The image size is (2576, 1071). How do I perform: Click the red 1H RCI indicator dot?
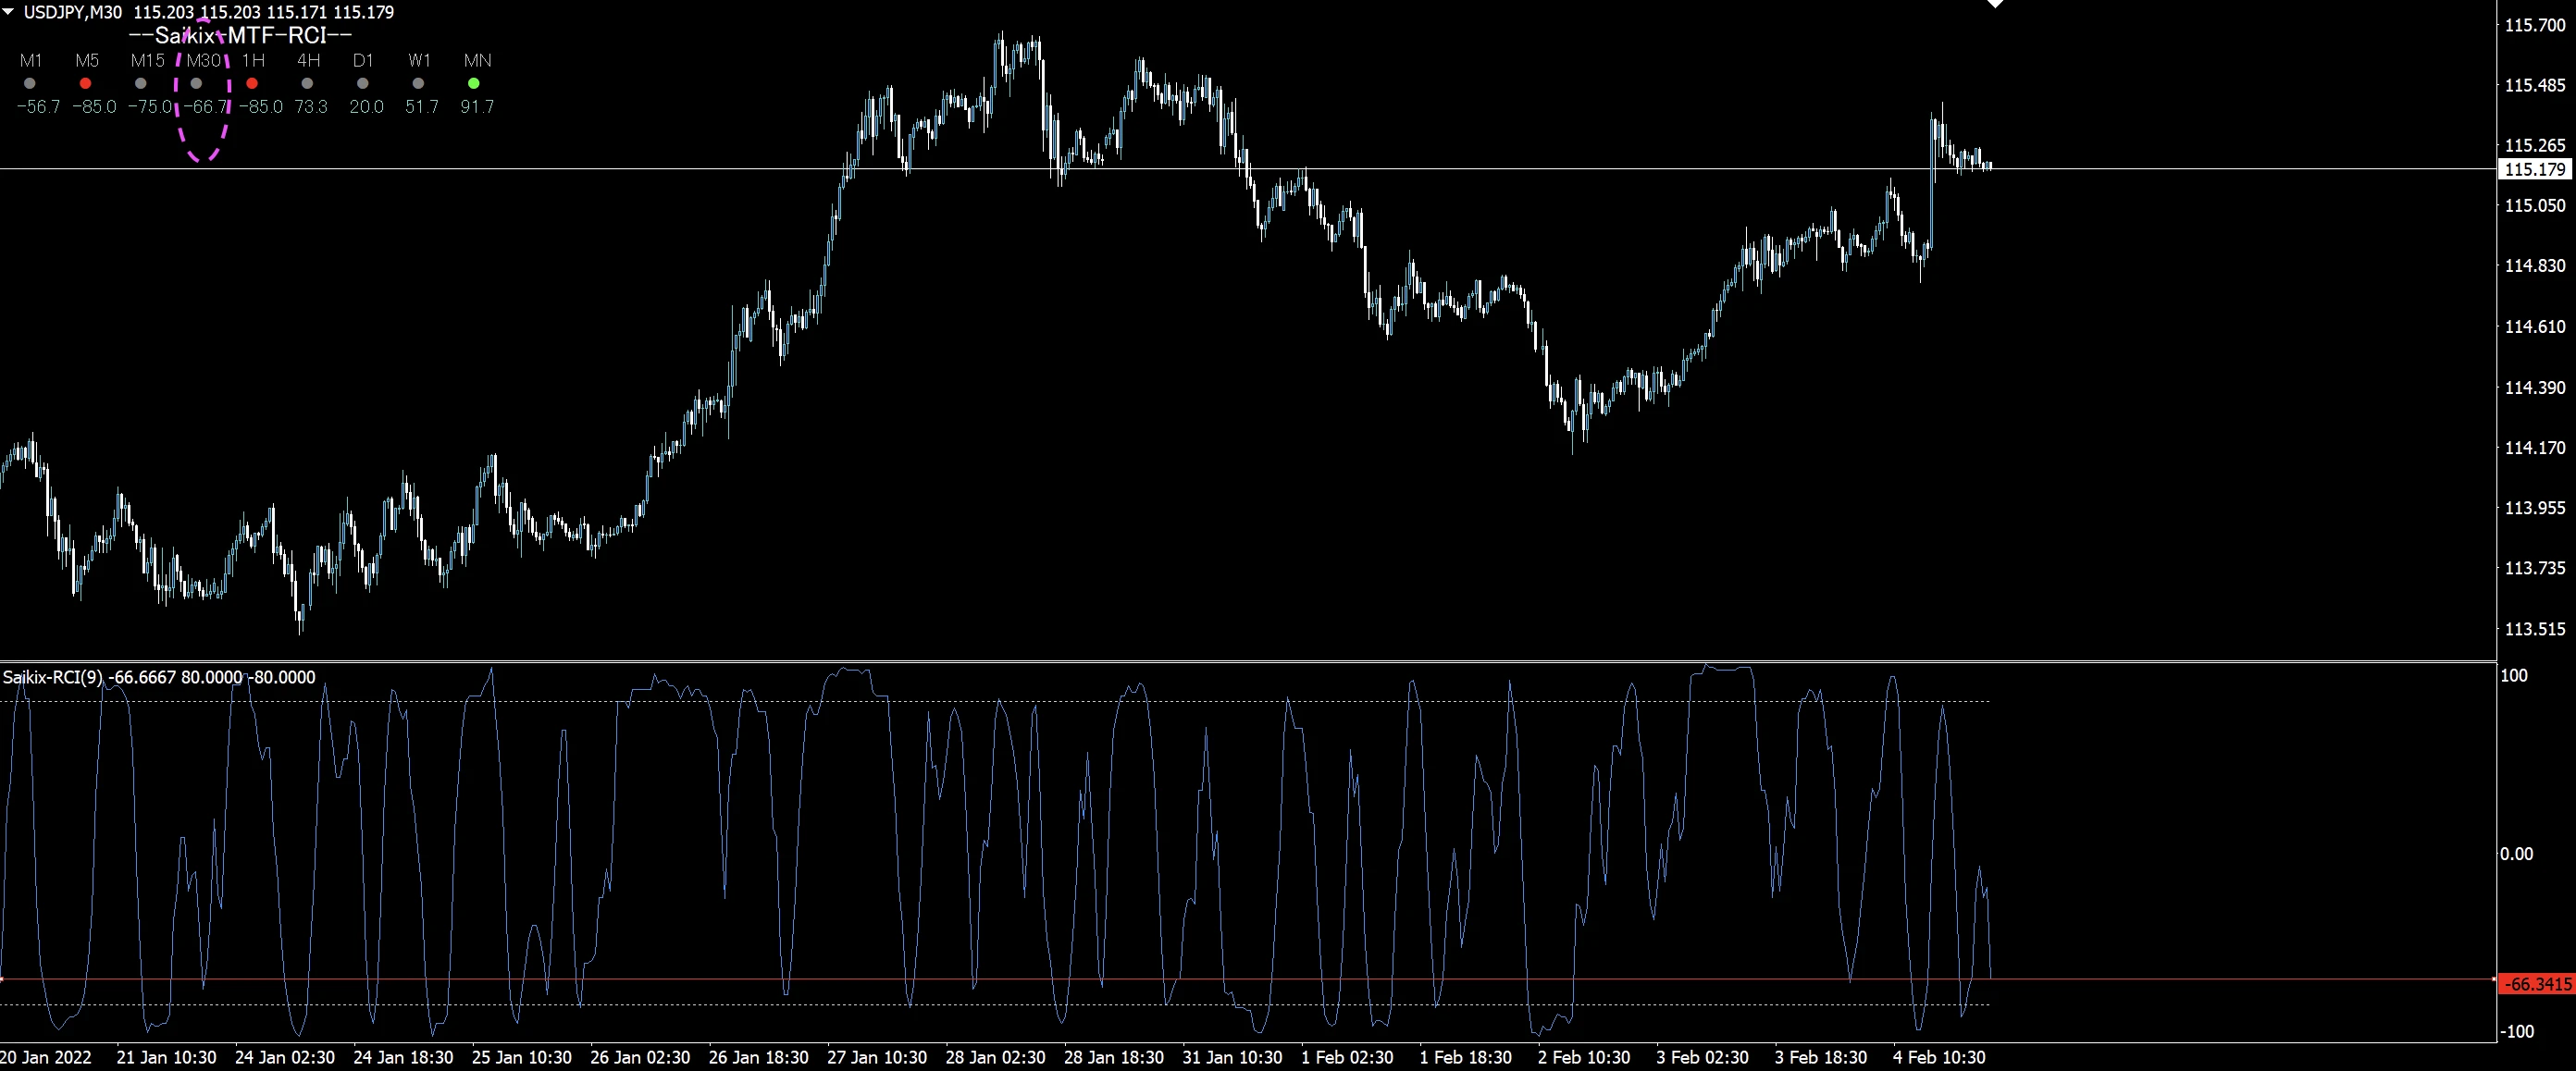point(252,84)
